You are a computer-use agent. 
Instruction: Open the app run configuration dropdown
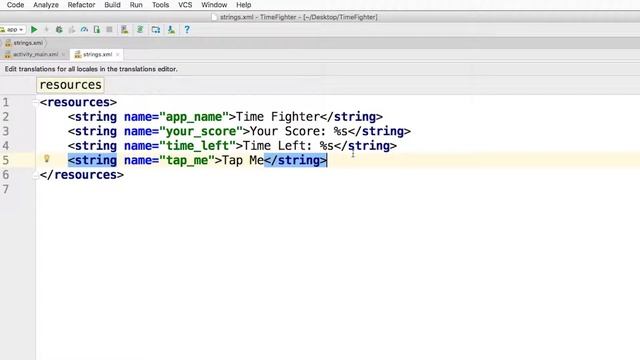click(x=13, y=29)
